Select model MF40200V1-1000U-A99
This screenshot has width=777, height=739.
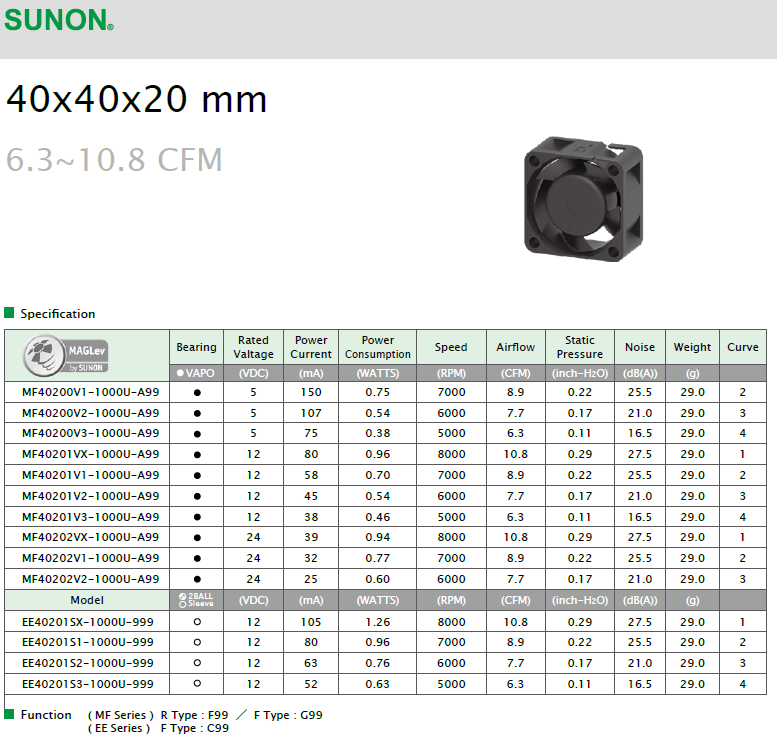point(91,392)
